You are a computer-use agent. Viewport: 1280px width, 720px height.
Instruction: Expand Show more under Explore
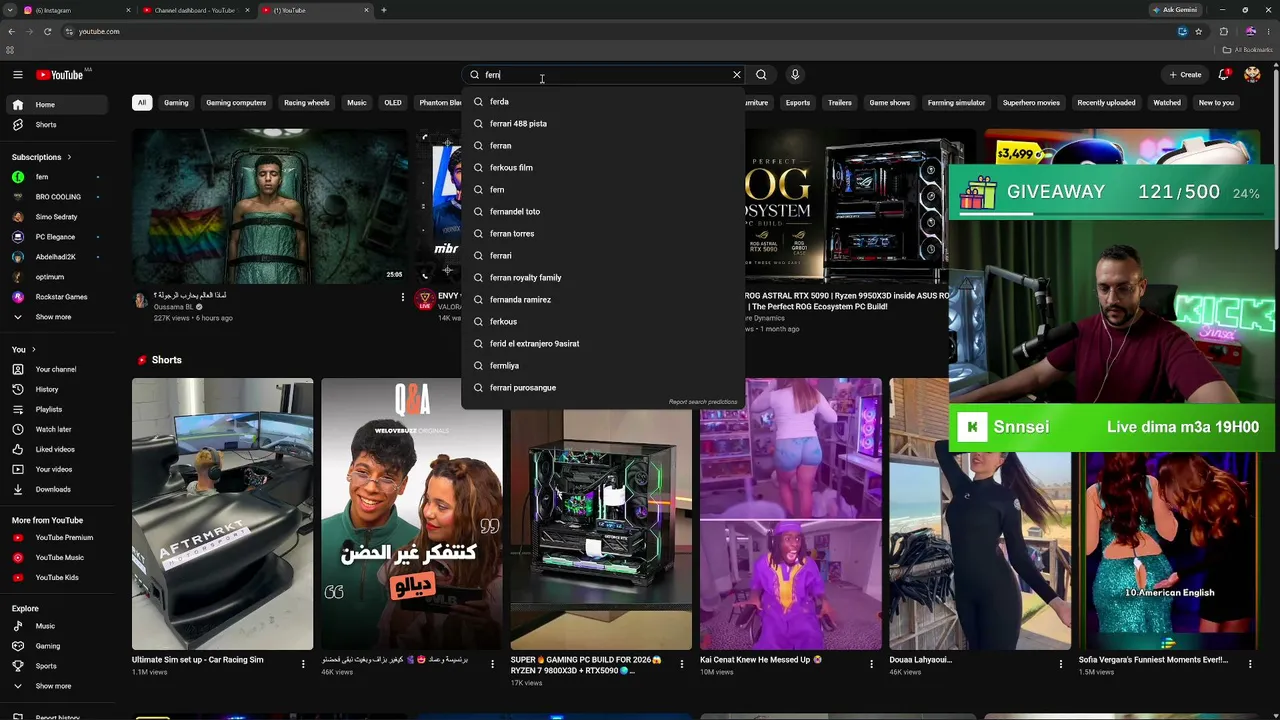[58, 686]
